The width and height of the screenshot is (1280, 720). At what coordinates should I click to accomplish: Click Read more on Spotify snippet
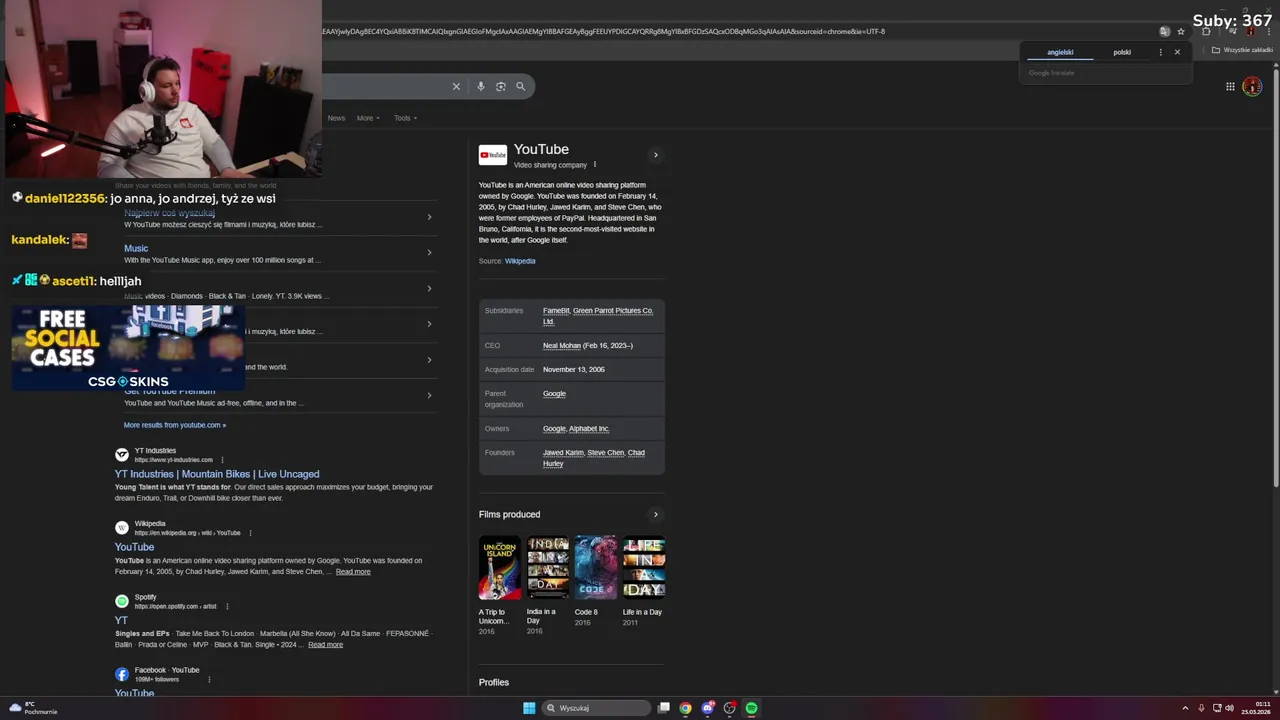[x=325, y=645]
